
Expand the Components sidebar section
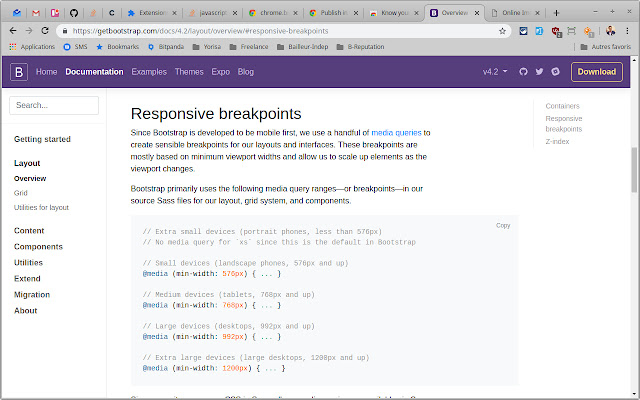(38, 247)
